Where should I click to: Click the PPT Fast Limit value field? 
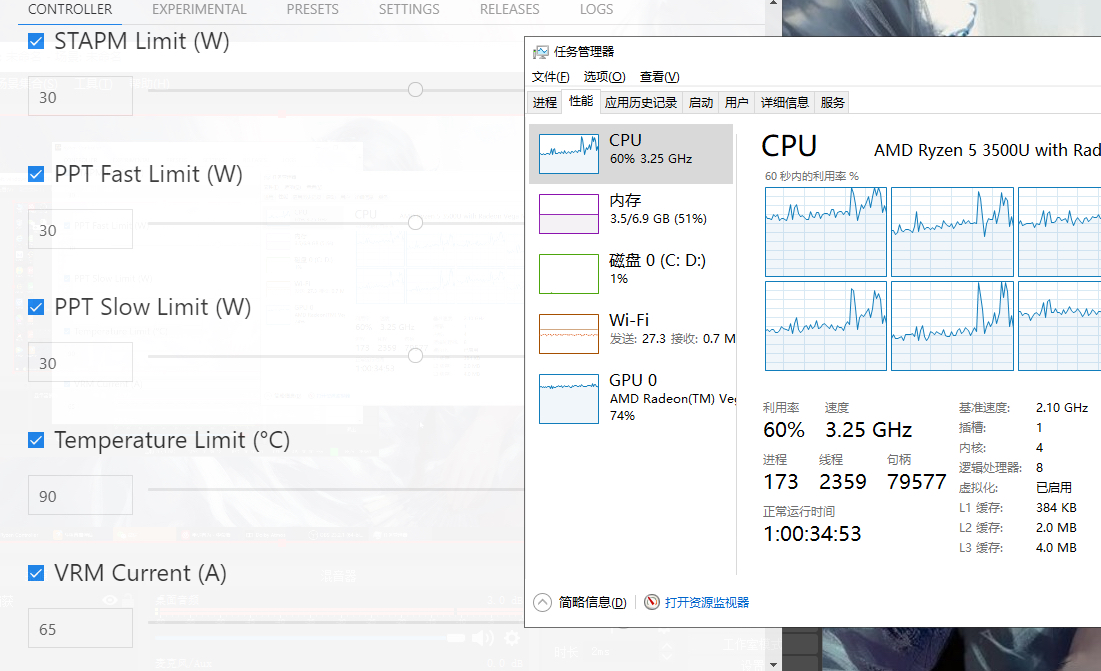pyautogui.click(x=80, y=229)
